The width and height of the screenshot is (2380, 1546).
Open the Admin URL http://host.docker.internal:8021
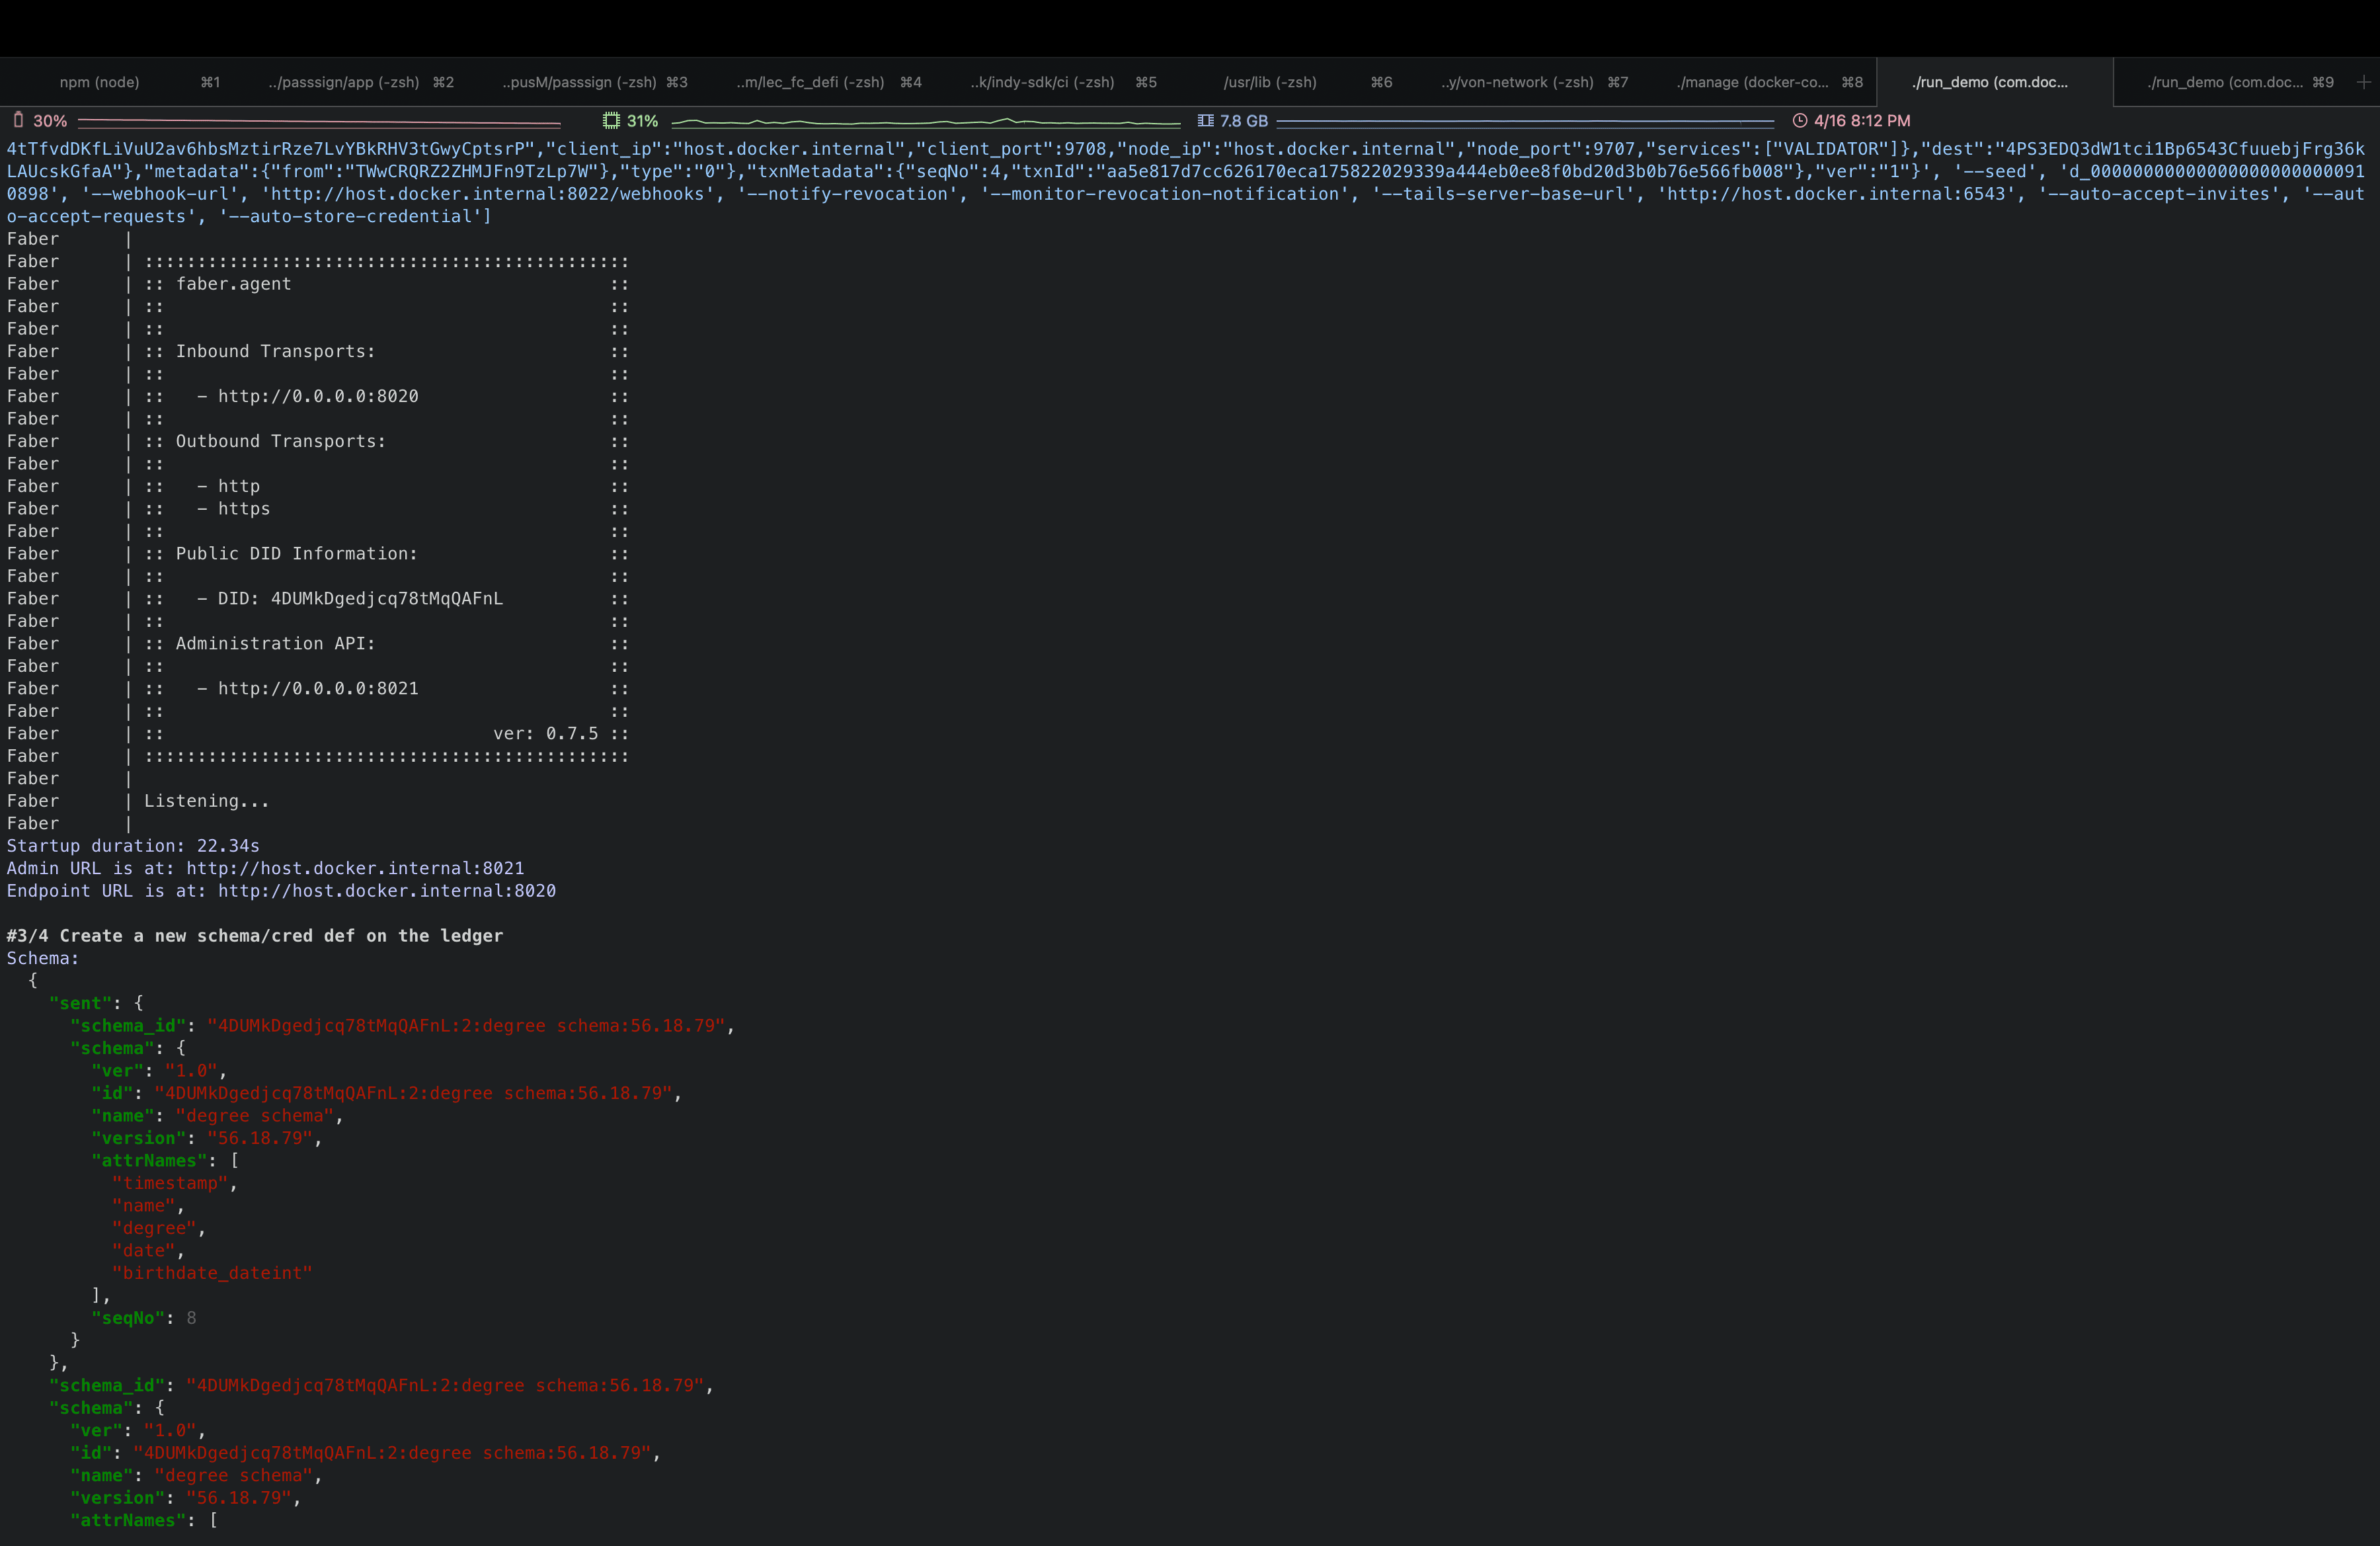pos(355,868)
